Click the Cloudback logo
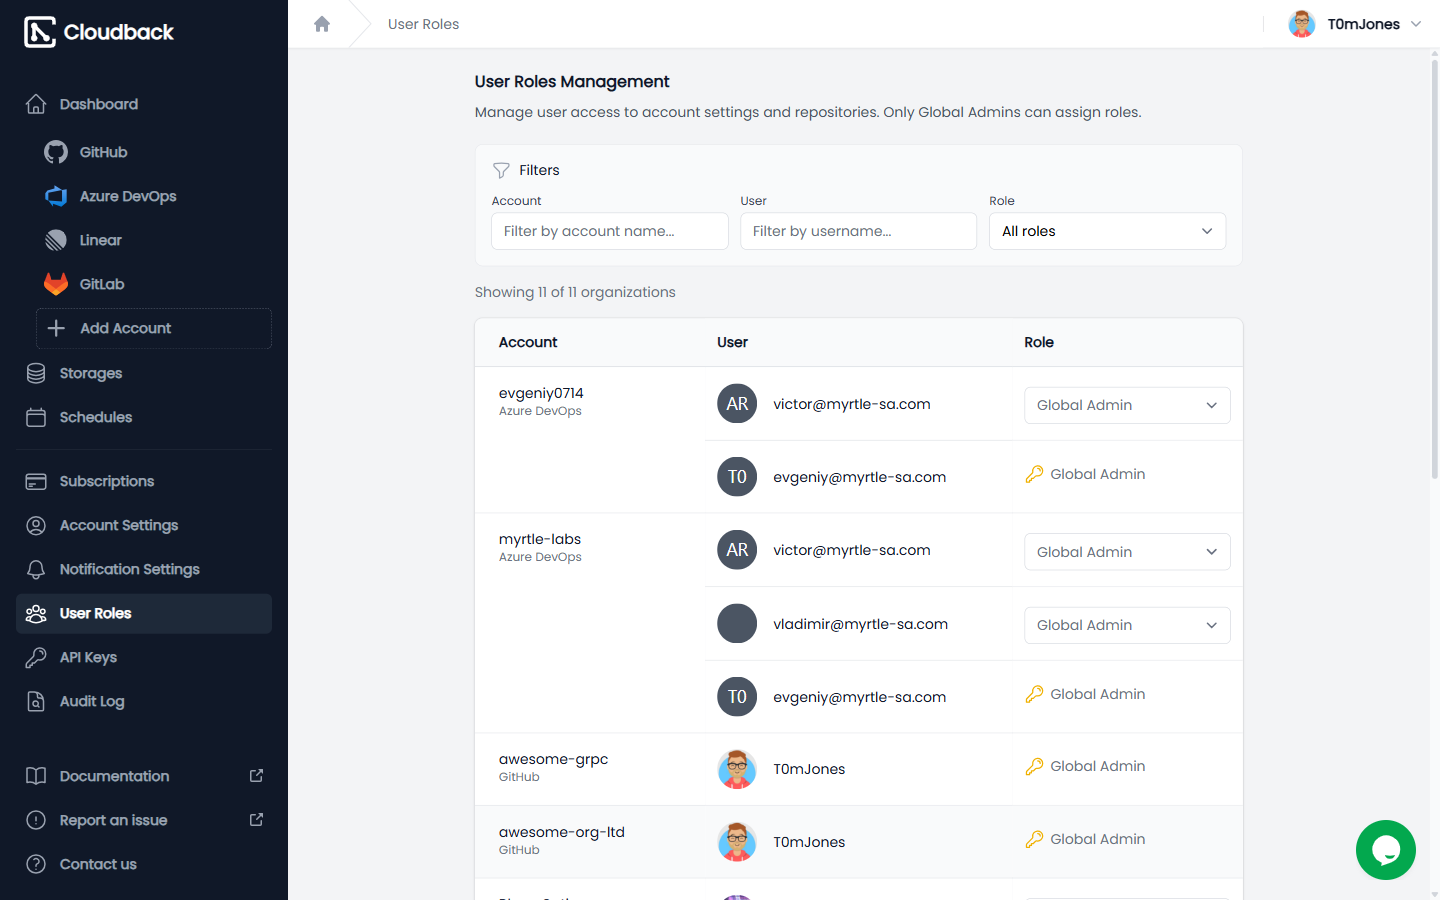This screenshot has height=900, width=1440. click(98, 32)
